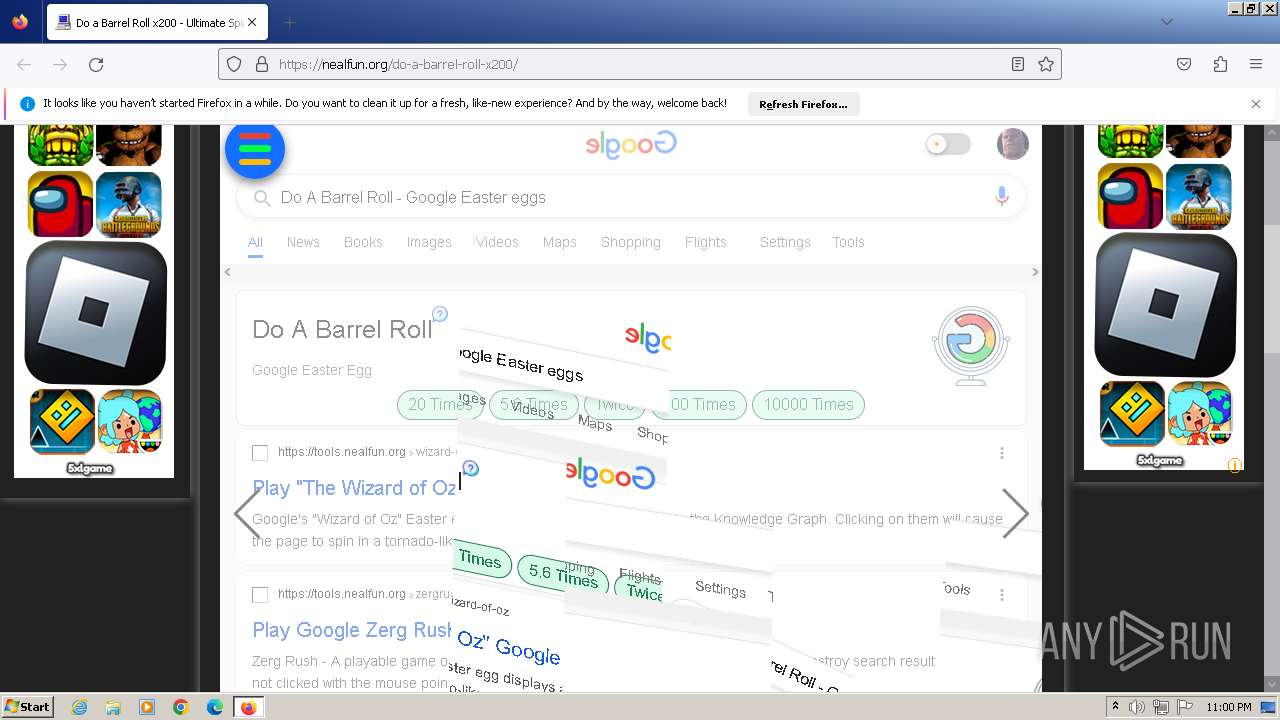This screenshot has width=1280, height=720.
Task: Toggle the dark mode switch
Action: (x=947, y=144)
